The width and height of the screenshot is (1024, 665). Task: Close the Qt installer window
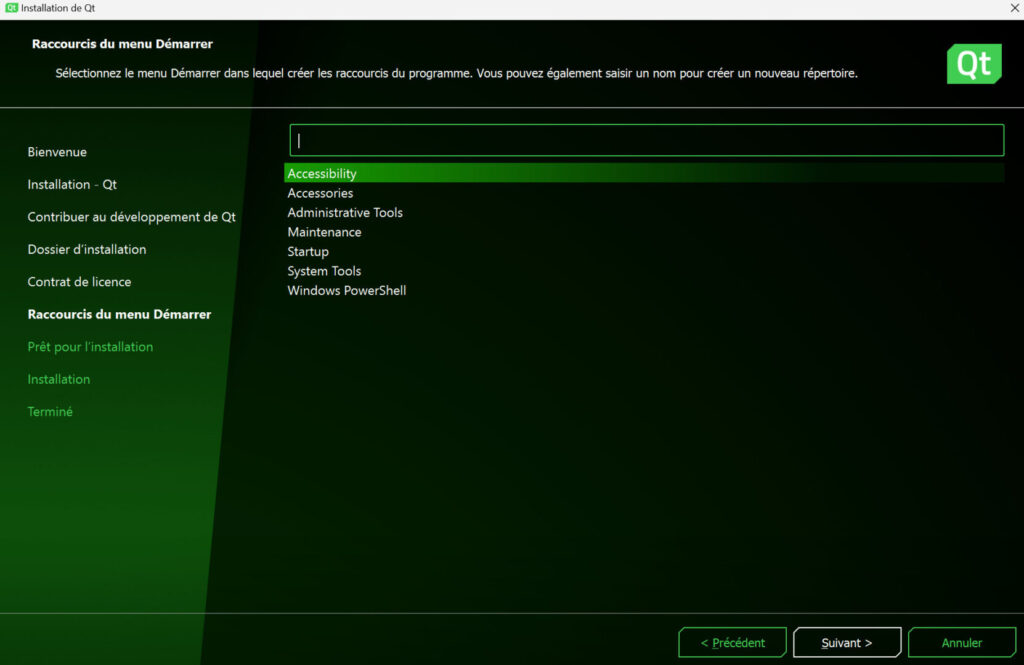point(1014,8)
